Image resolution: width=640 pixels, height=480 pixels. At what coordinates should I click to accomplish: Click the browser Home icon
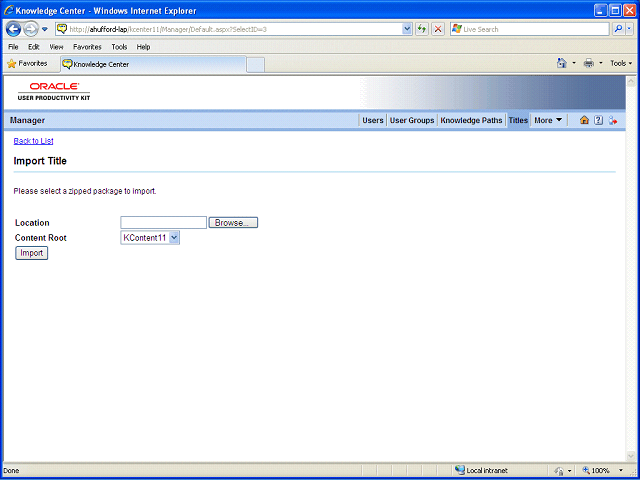pos(562,63)
